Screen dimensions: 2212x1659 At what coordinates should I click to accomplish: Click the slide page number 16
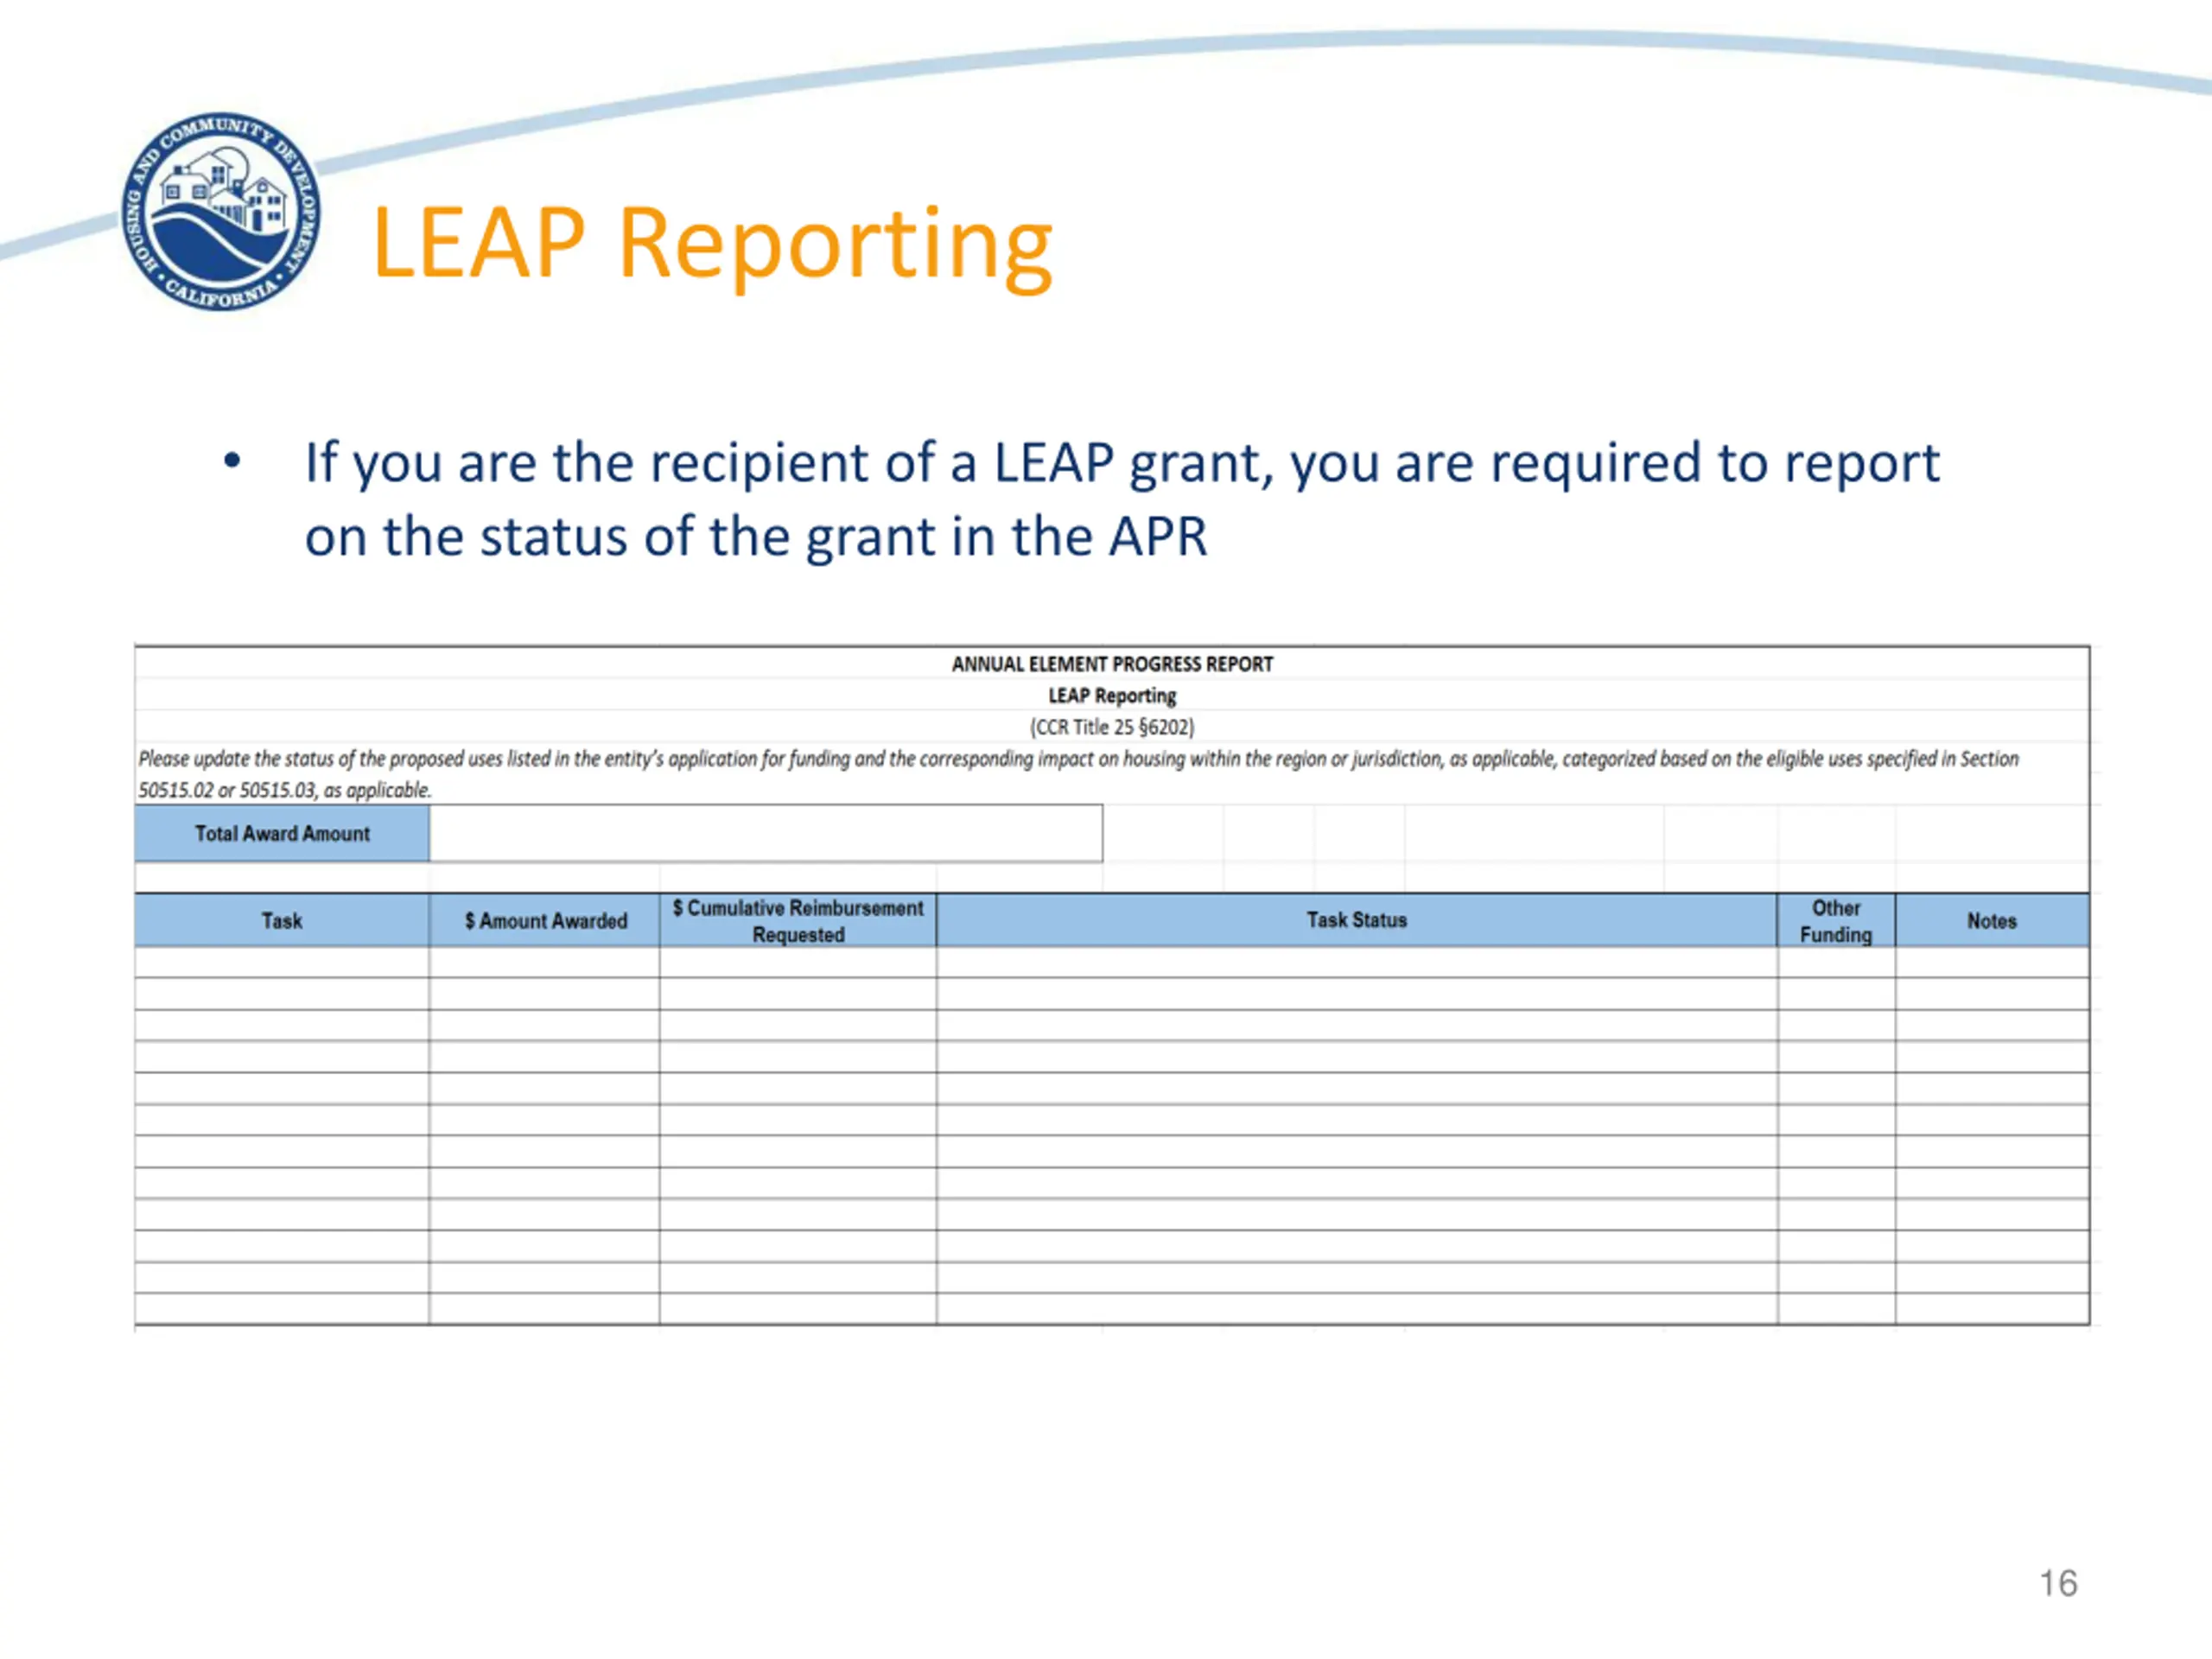[x=2058, y=1584]
